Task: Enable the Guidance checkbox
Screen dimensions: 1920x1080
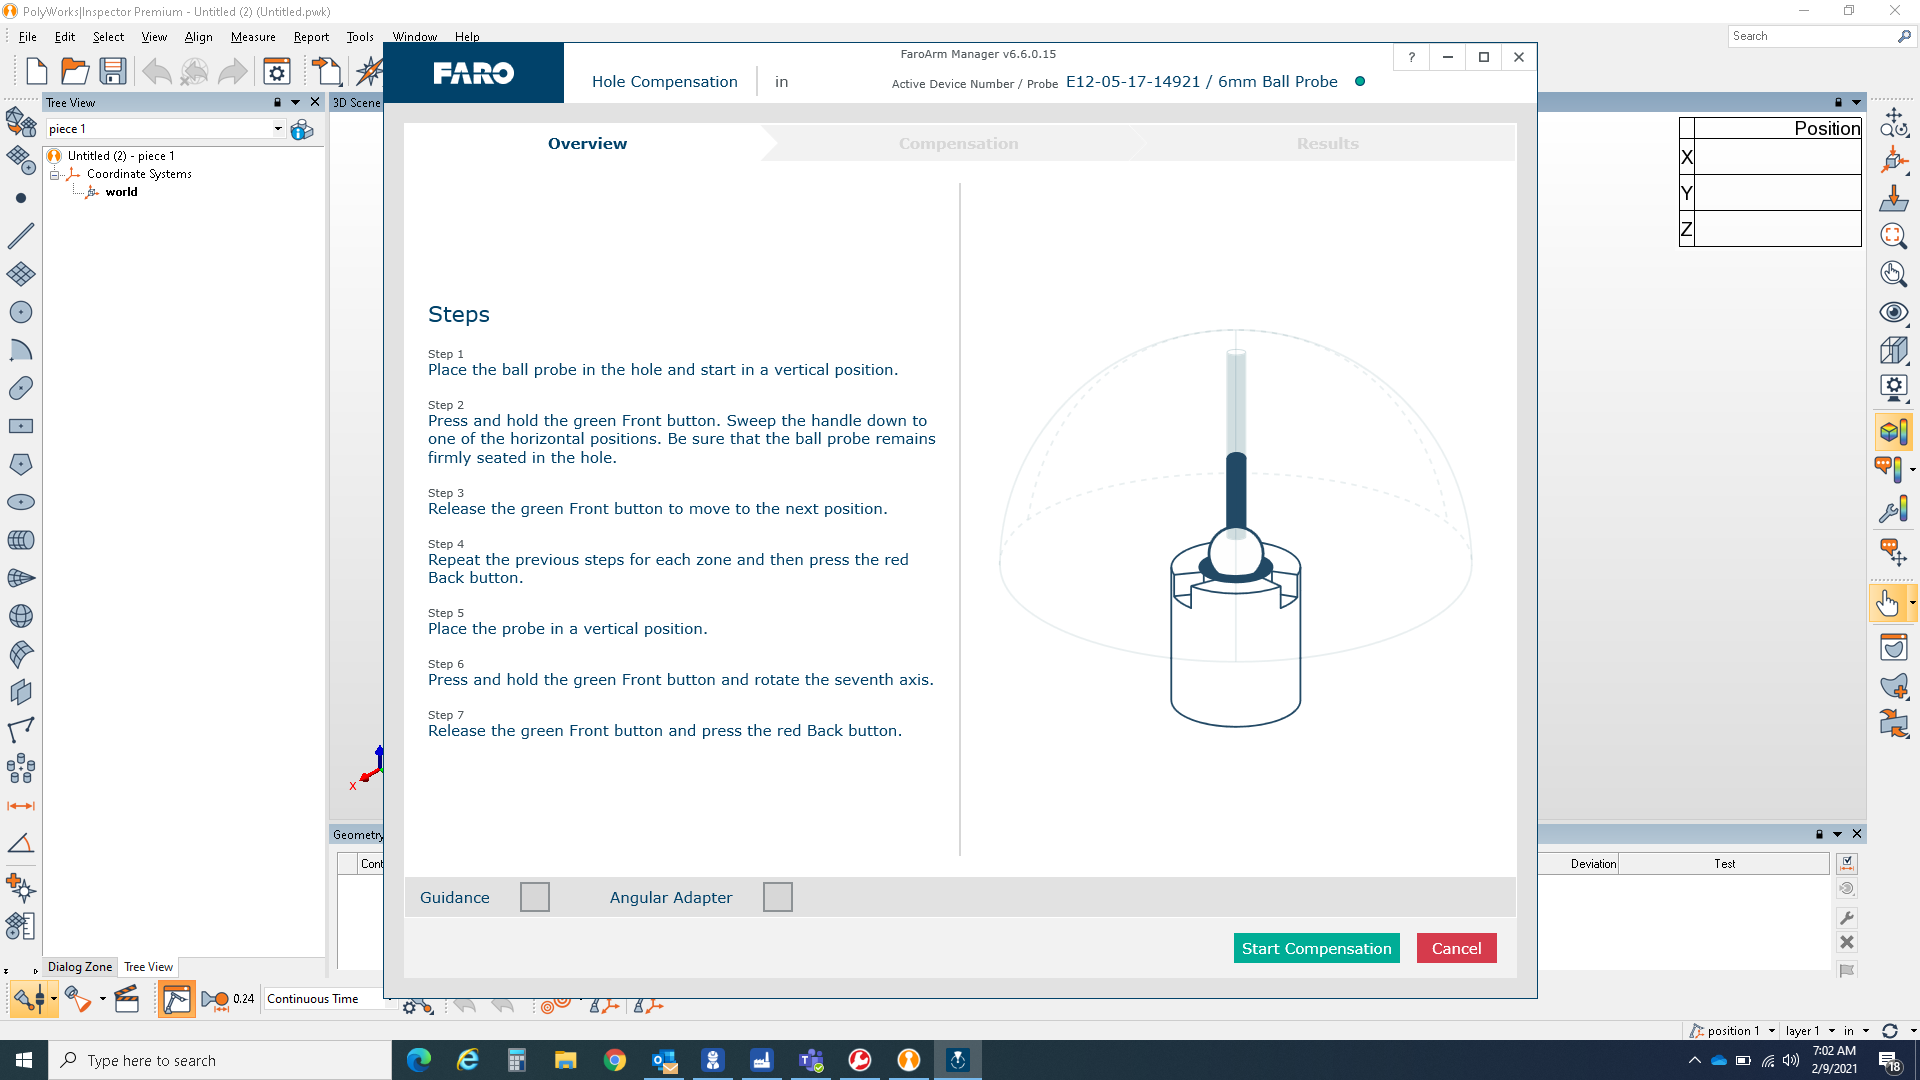Action: [535, 897]
